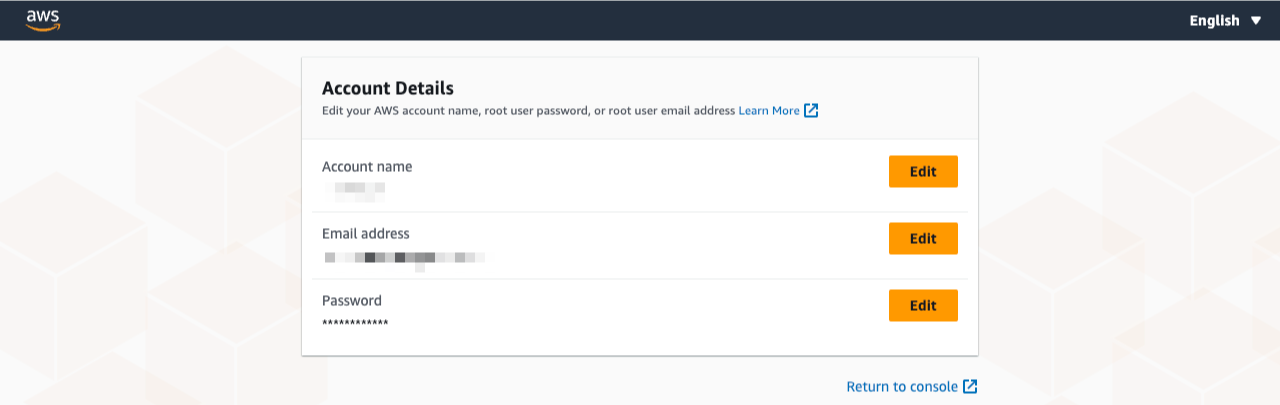Click the AWS logo in header
The height and width of the screenshot is (405, 1280).
click(43, 20)
